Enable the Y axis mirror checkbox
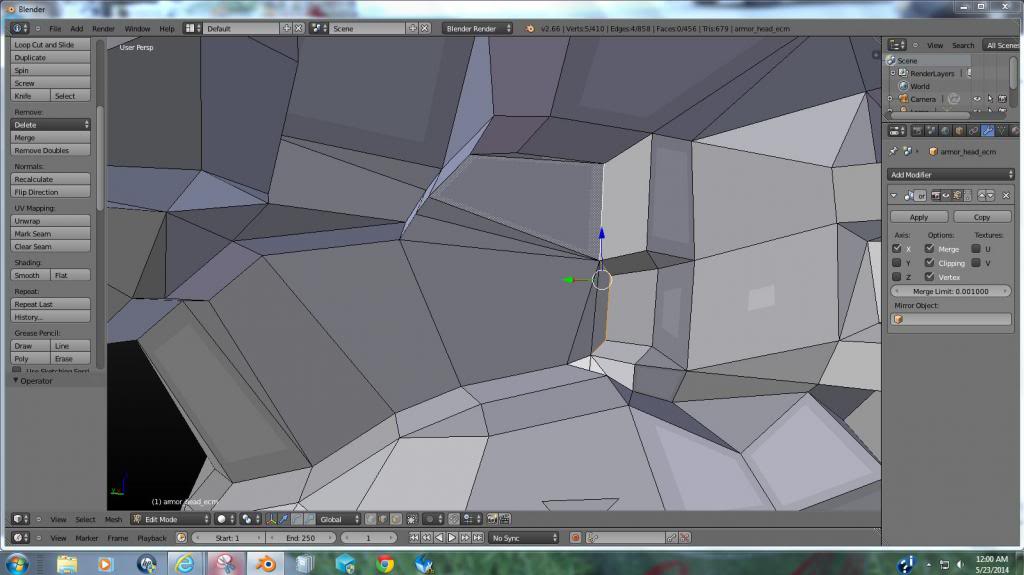 tap(897, 263)
